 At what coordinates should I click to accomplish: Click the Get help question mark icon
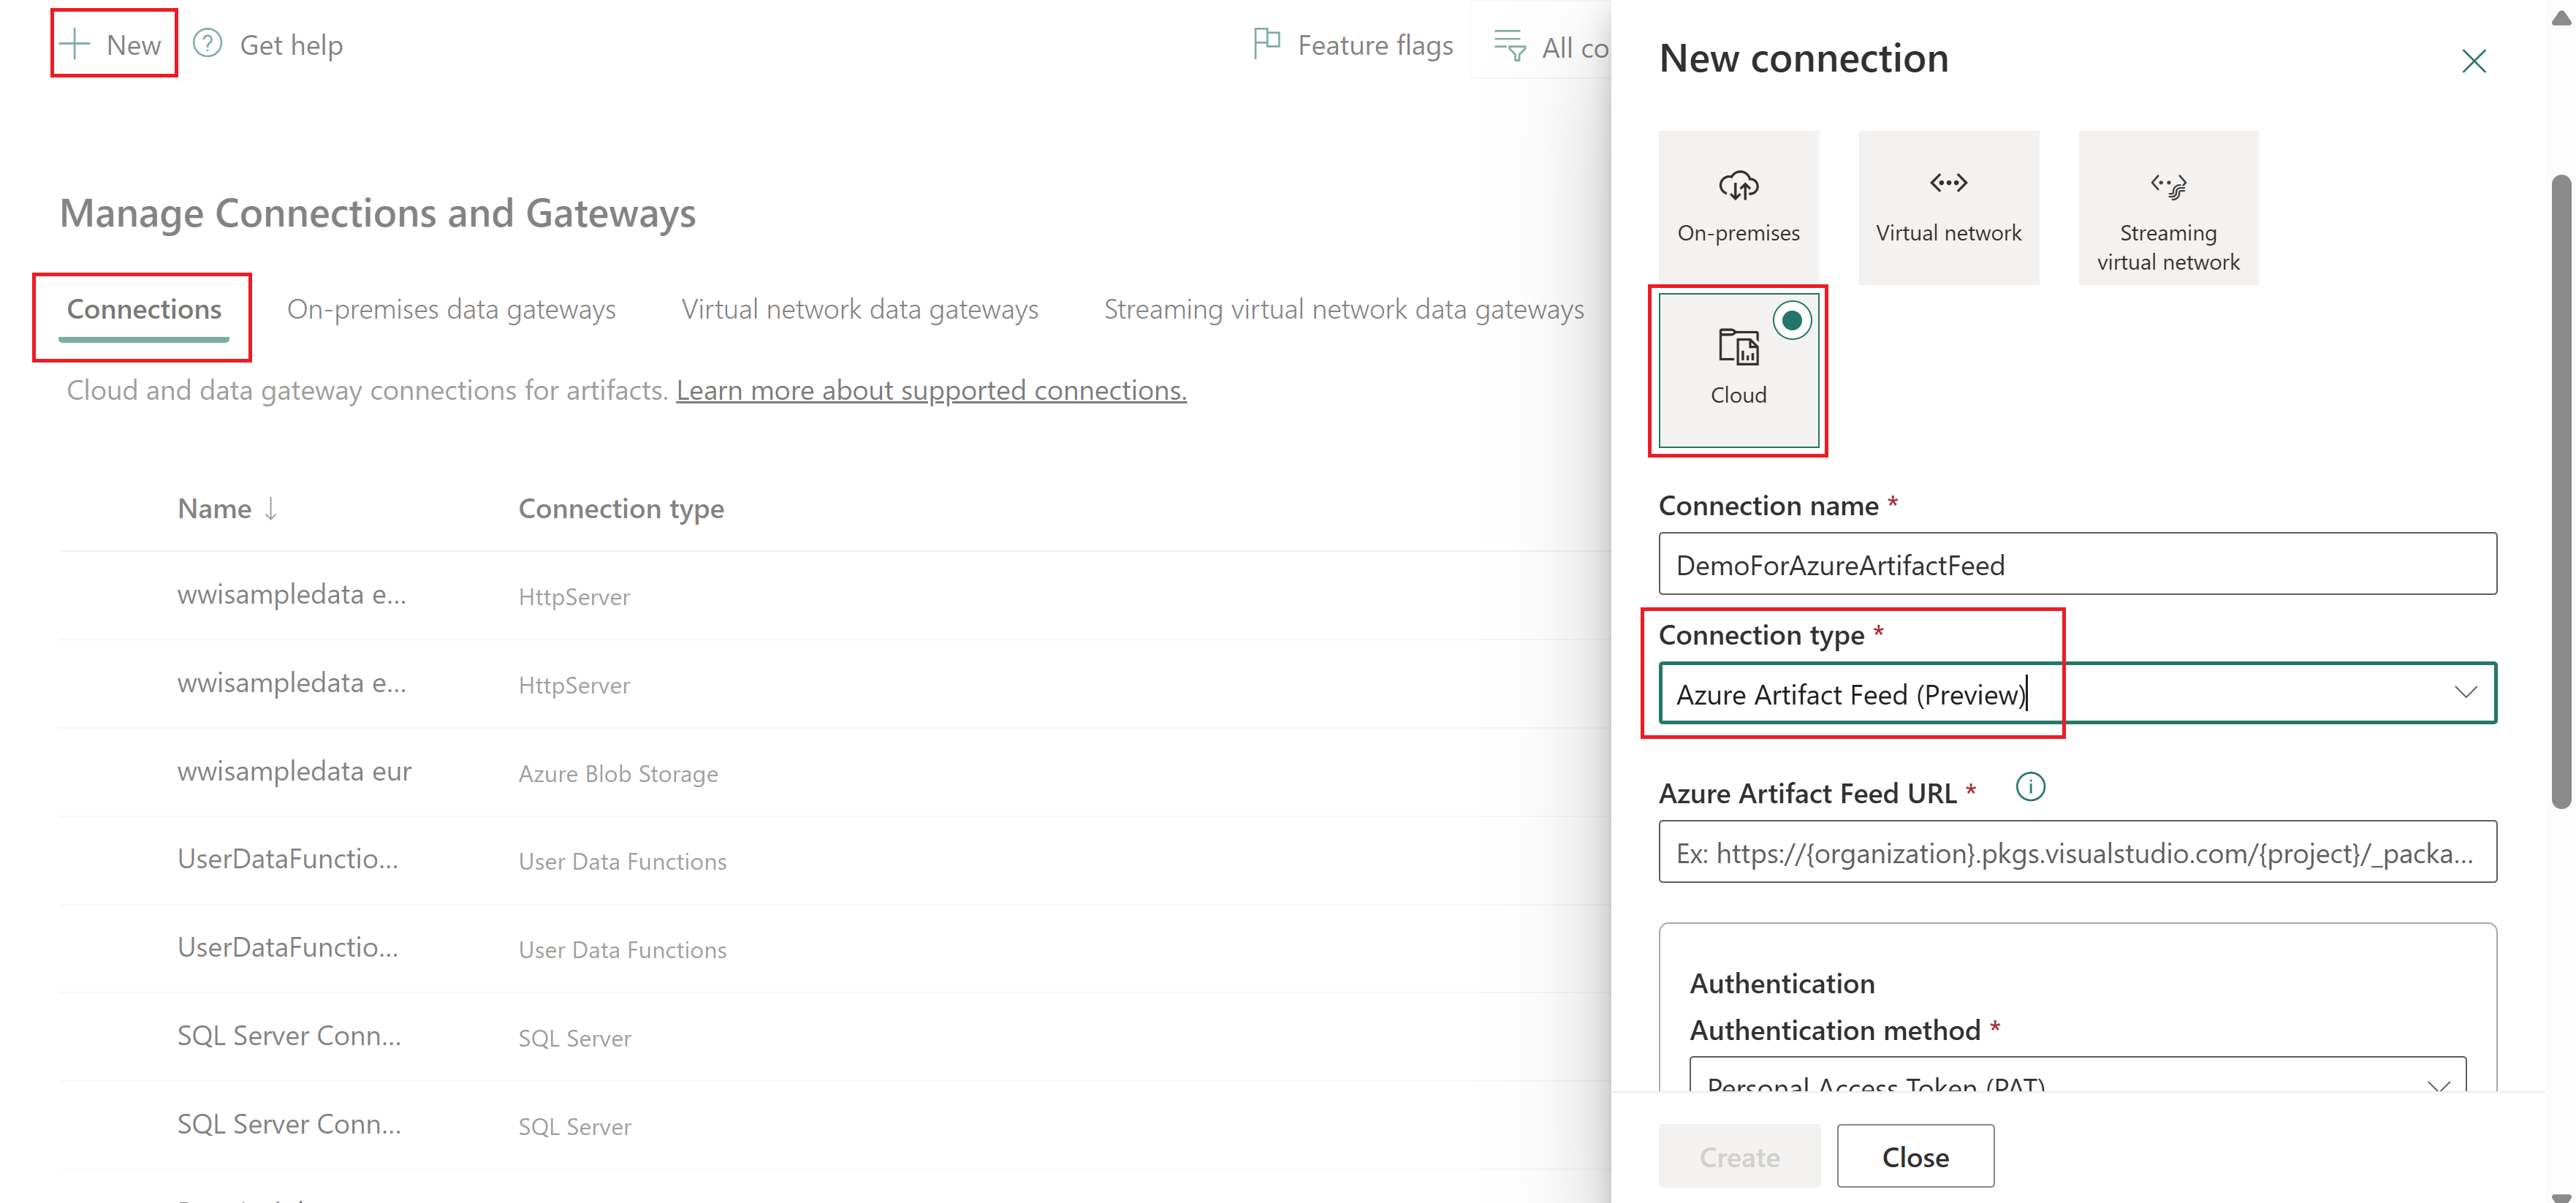click(207, 43)
